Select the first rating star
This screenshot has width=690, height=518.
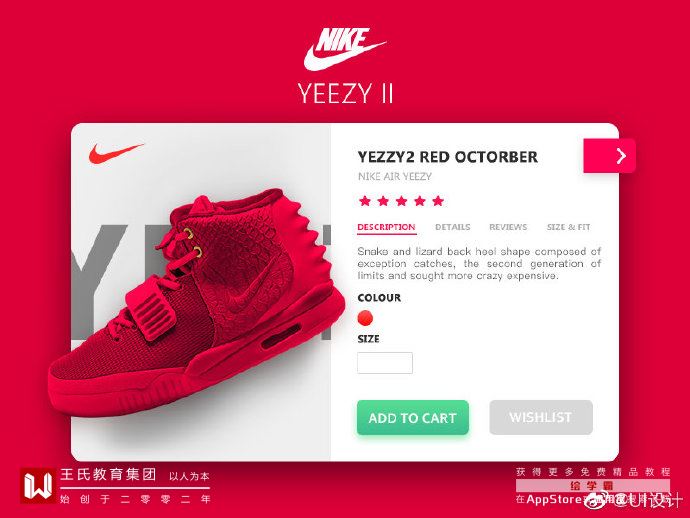(365, 201)
